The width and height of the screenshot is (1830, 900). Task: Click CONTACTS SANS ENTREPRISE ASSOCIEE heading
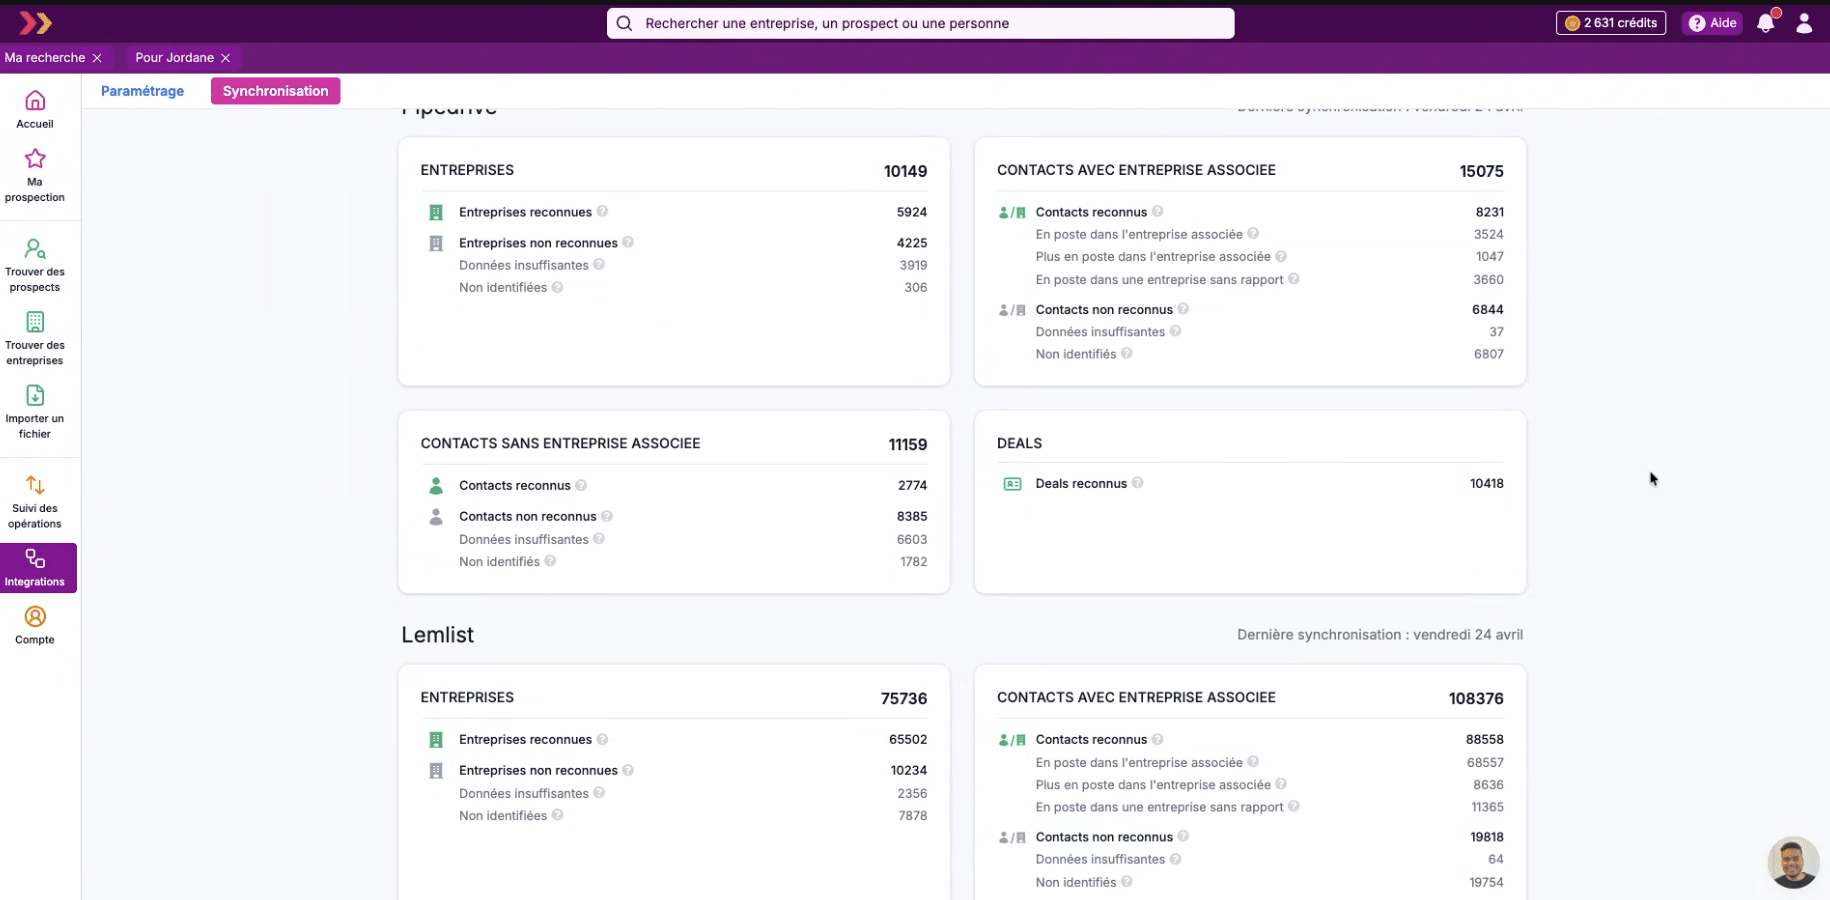[560, 443]
